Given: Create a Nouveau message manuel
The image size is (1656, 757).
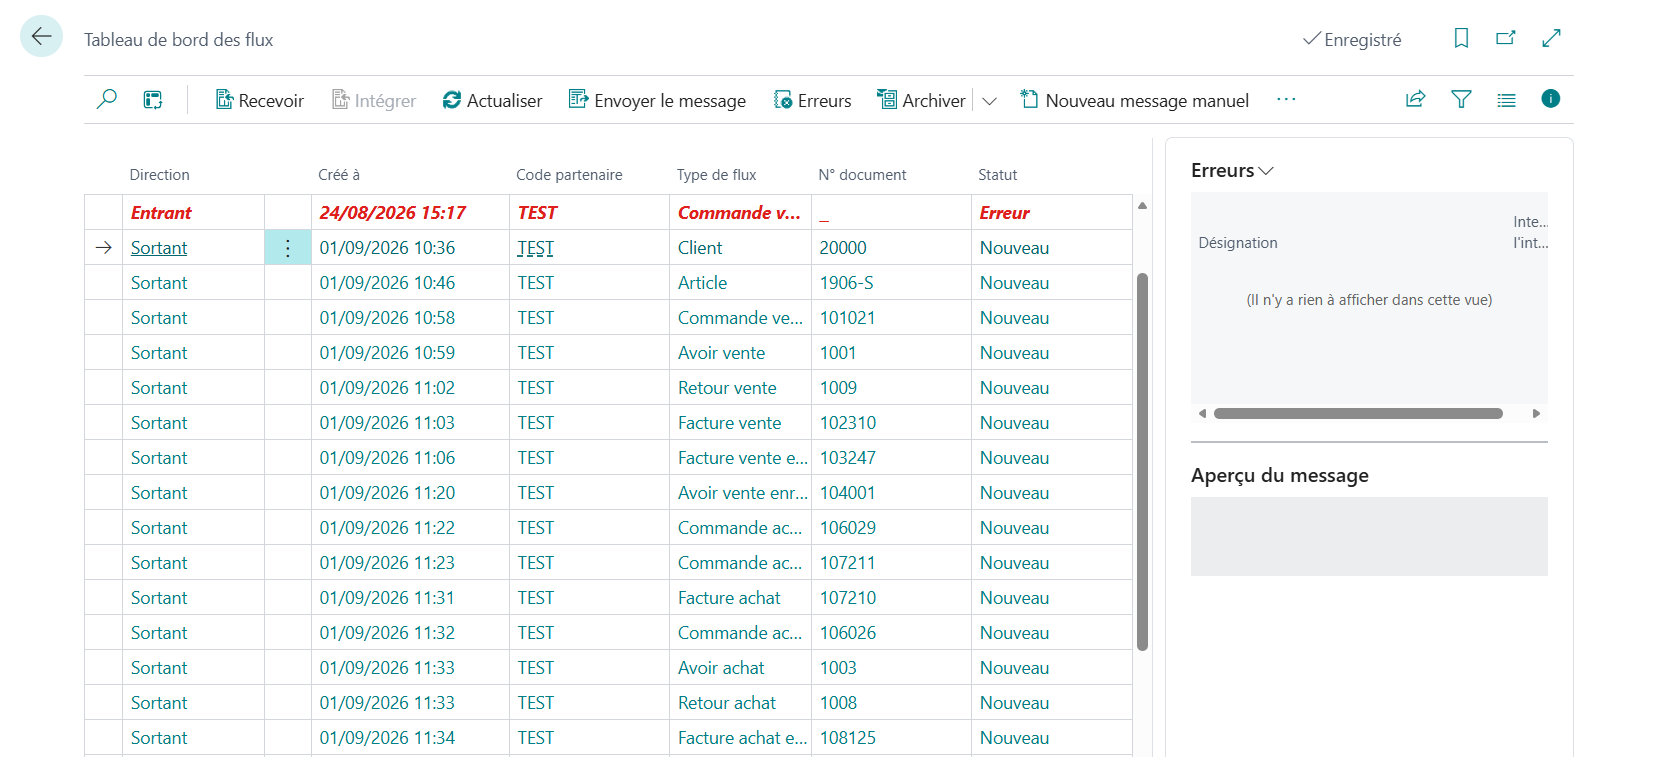Looking at the screenshot, I should click(1134, 100).
